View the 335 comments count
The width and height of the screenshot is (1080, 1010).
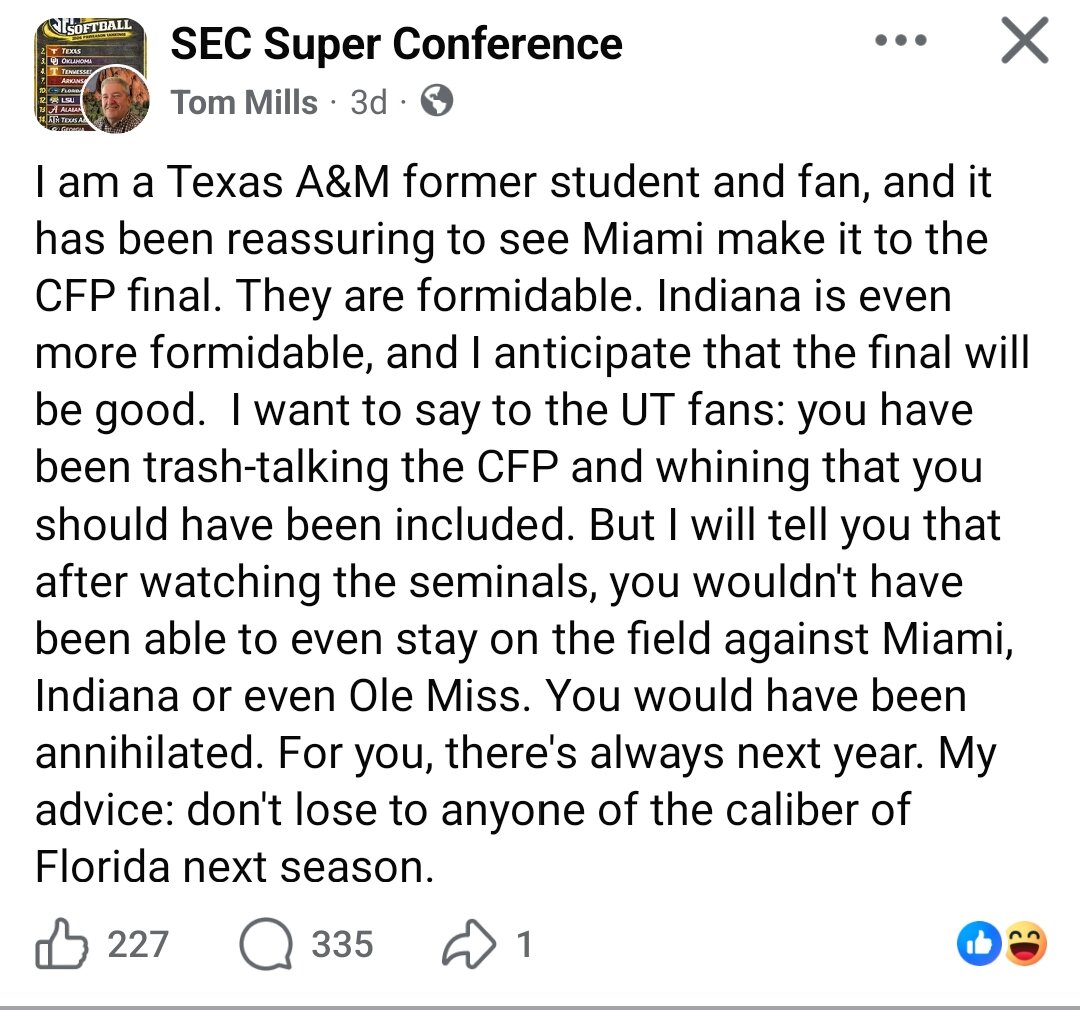[x=342, y=945]
